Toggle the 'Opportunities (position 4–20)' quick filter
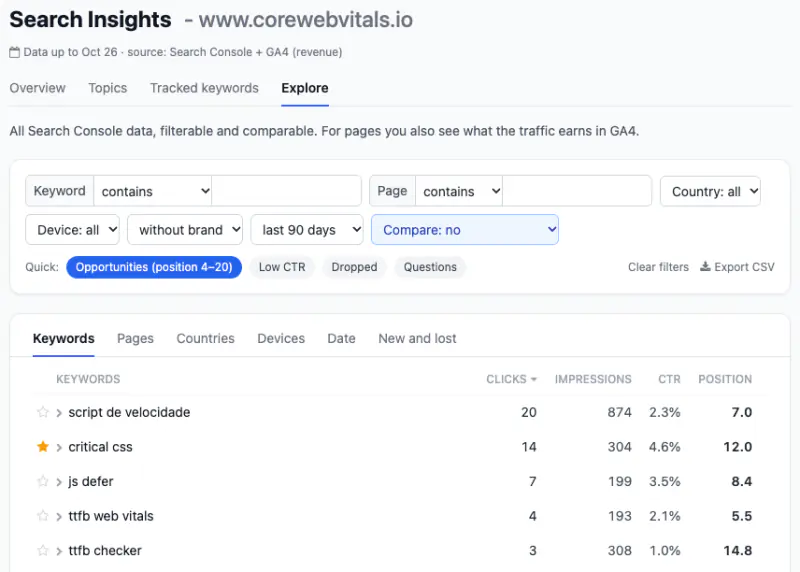The width and height of the screenshot is (800, 572). point(154,267)
